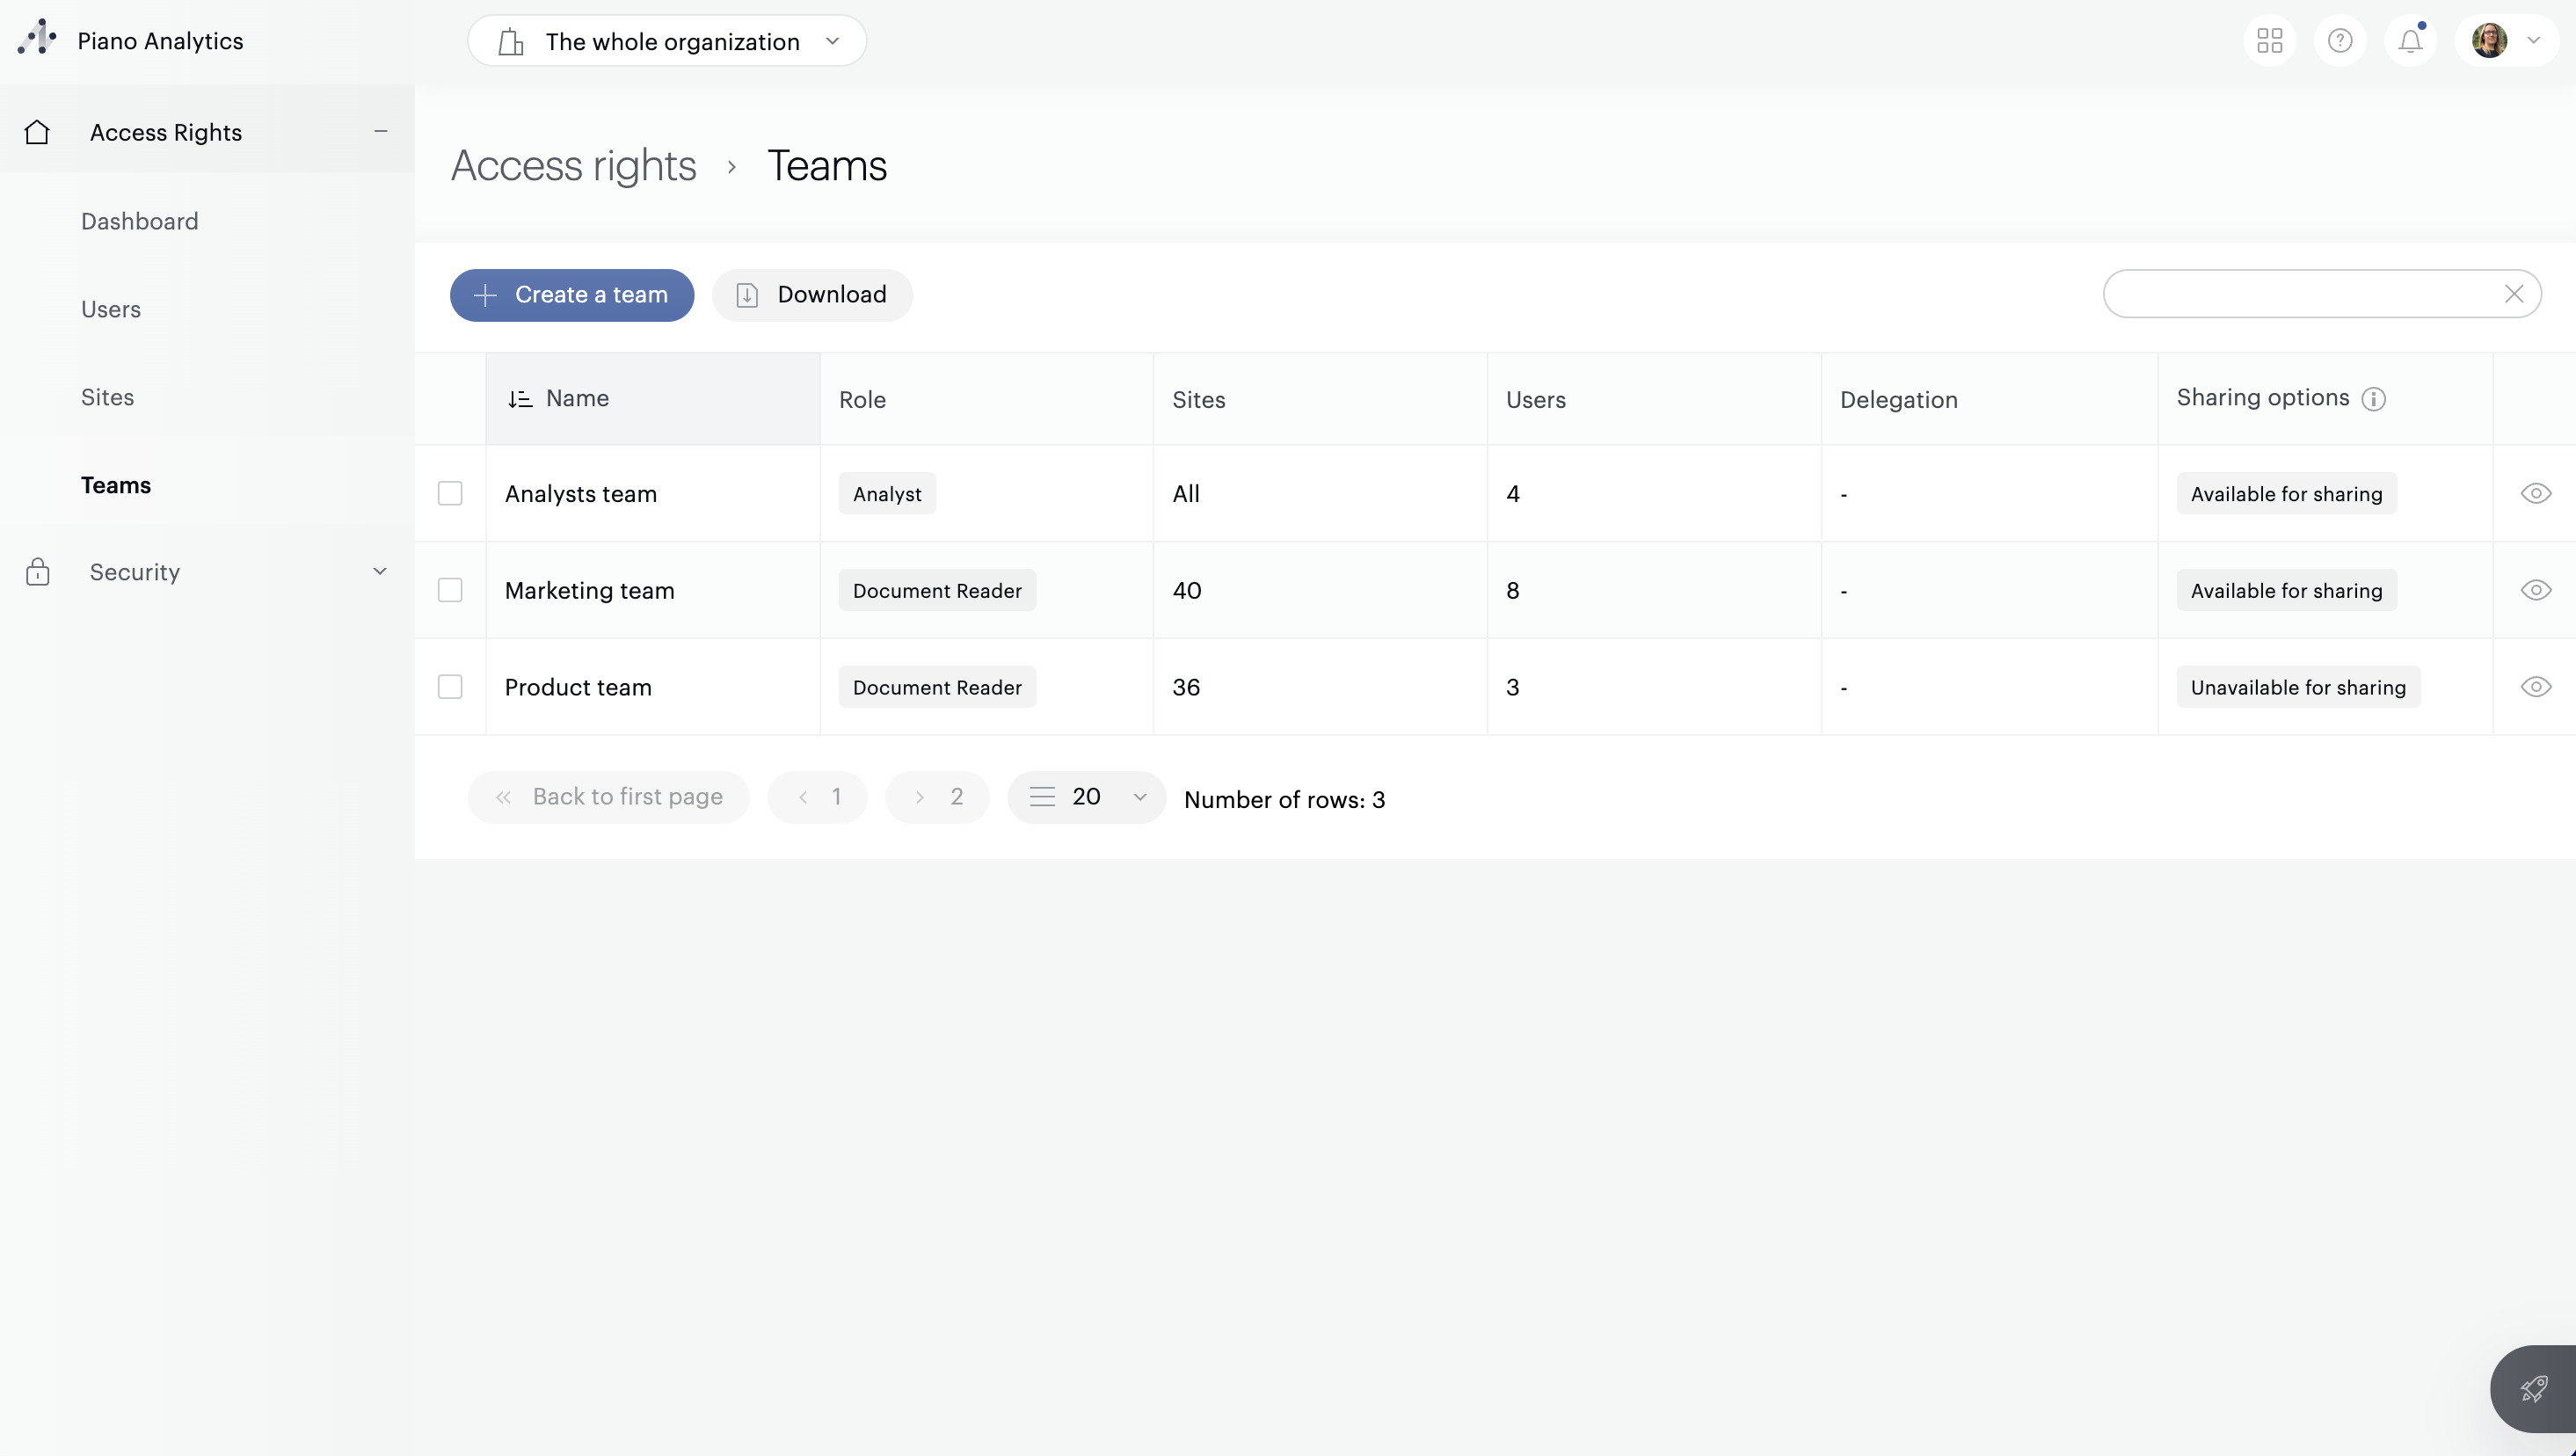This screenshot has height=1456, width=2576.
Task: Open the apps grid icon
Action: [x=2269, y=41]
